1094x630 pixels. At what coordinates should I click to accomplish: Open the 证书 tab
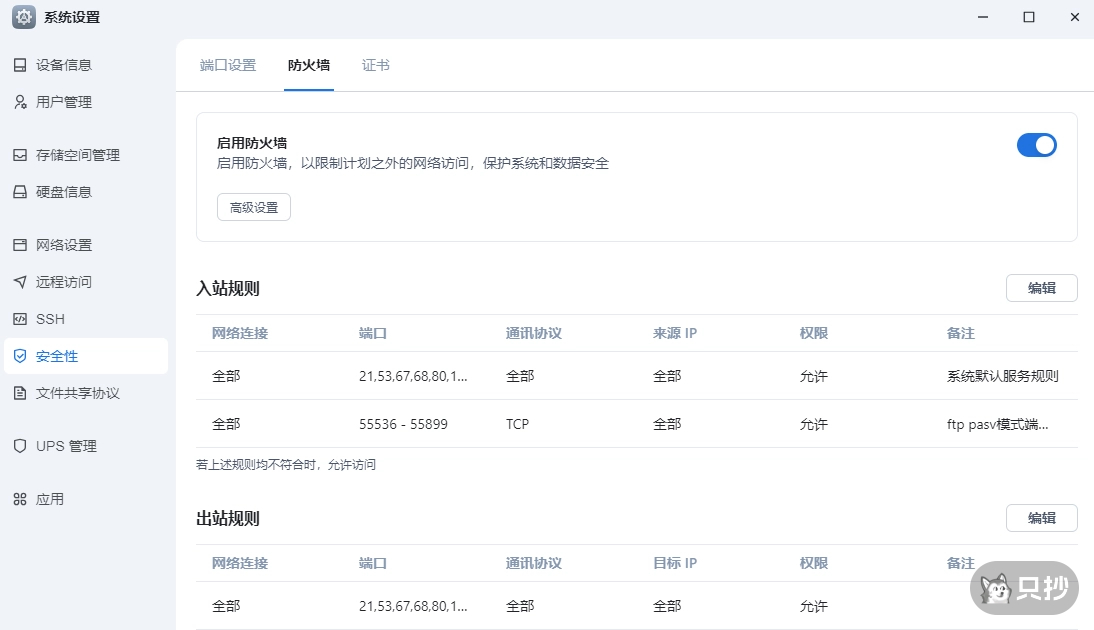pos(375,64)
